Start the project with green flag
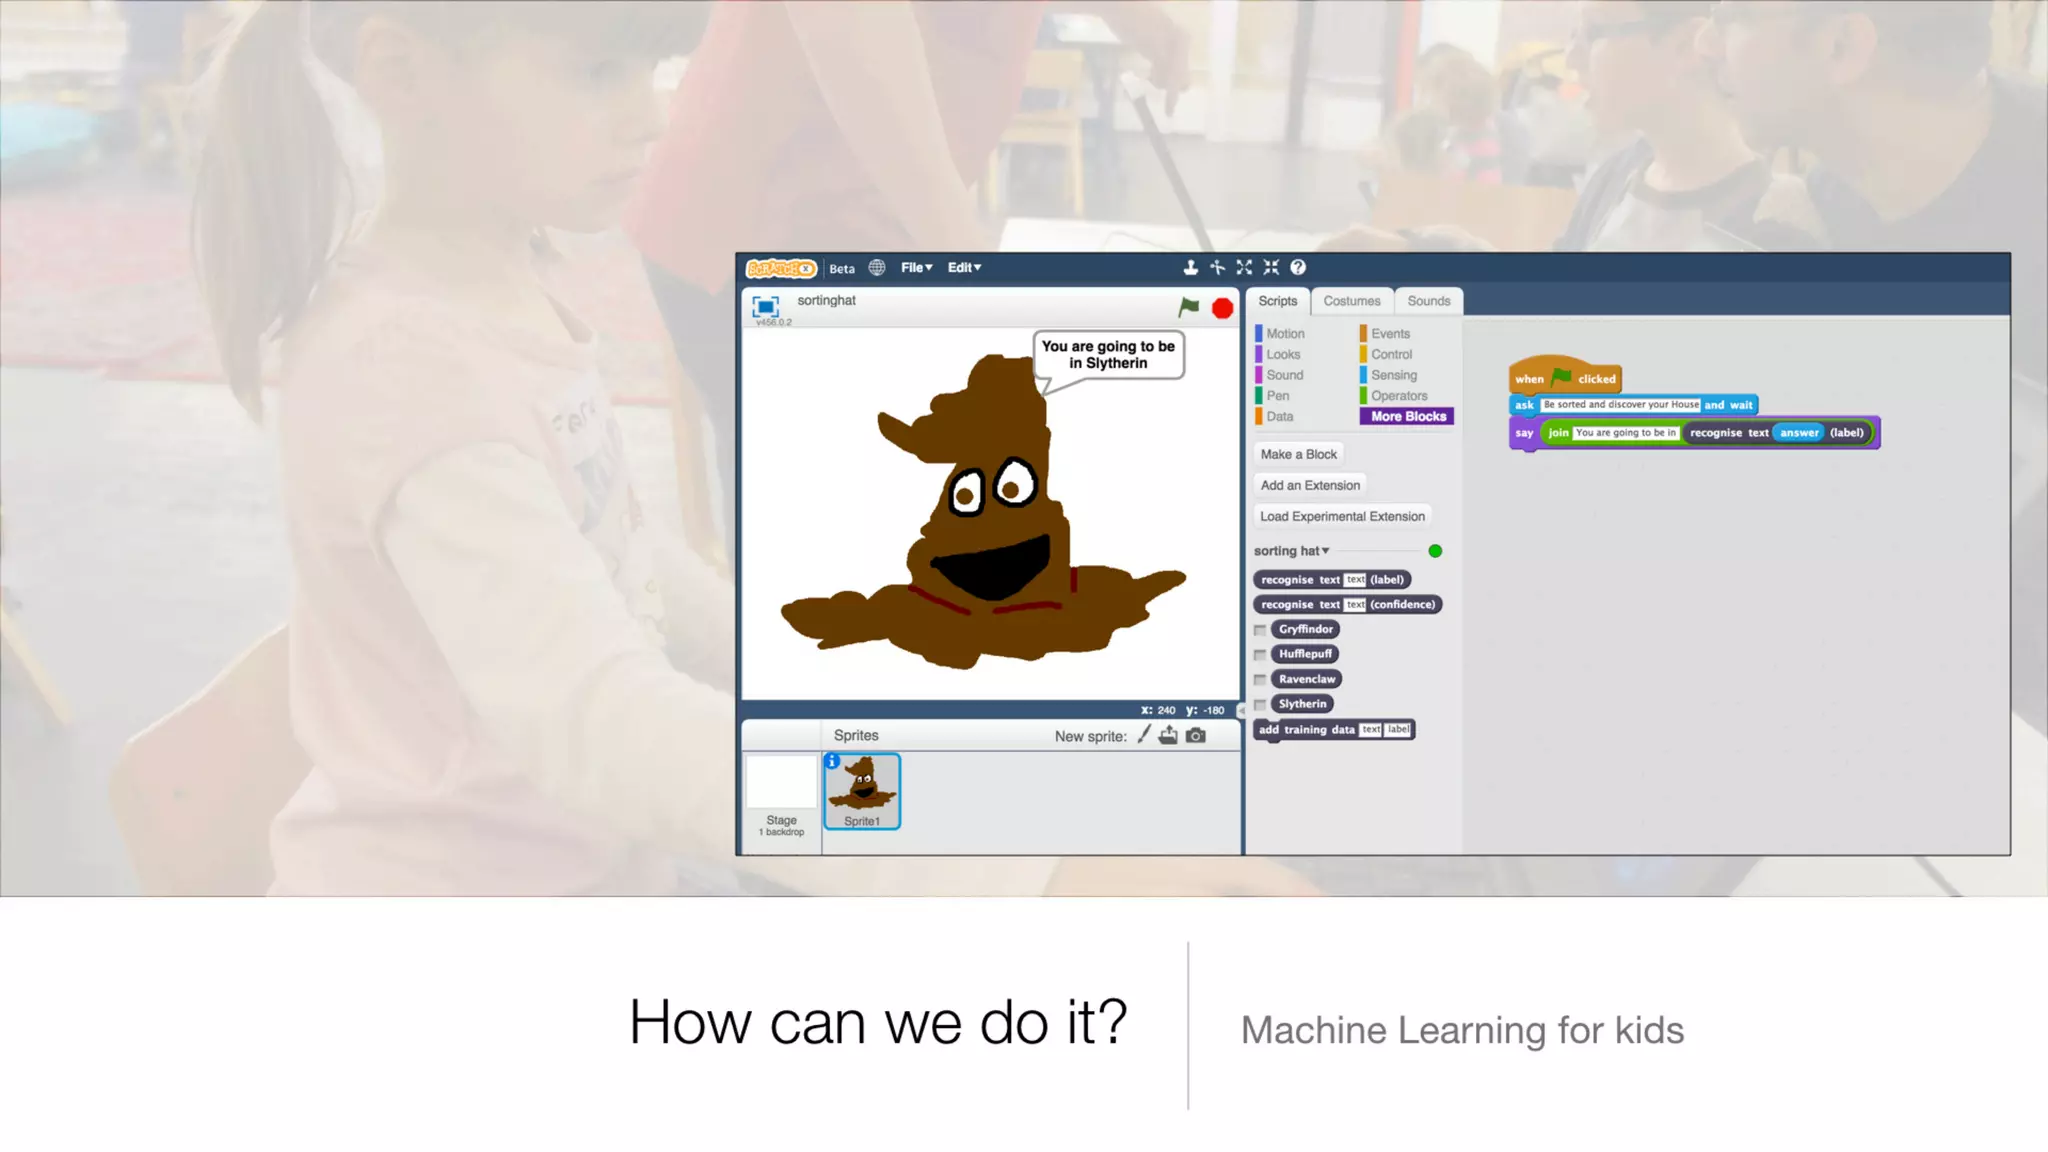 coord(1188,307)
